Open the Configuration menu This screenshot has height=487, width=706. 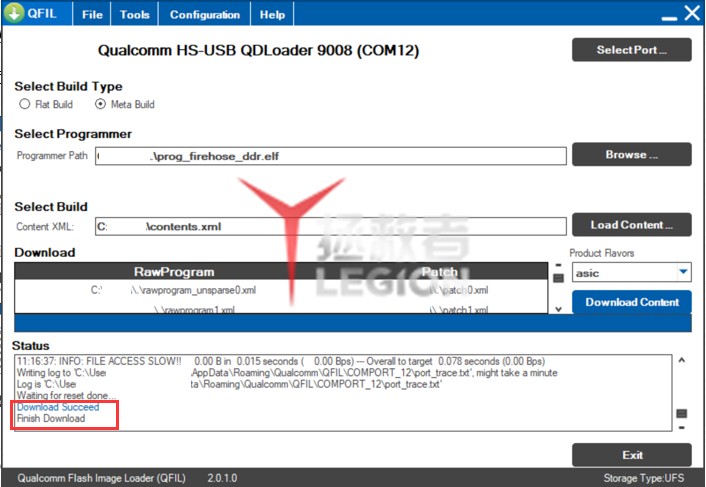(204, 14)
